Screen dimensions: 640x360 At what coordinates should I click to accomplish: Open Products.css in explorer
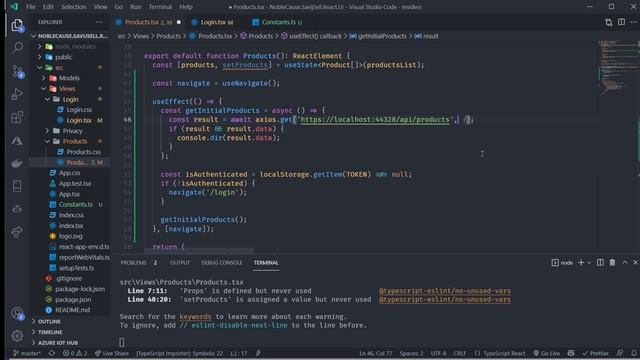[84, 152]
